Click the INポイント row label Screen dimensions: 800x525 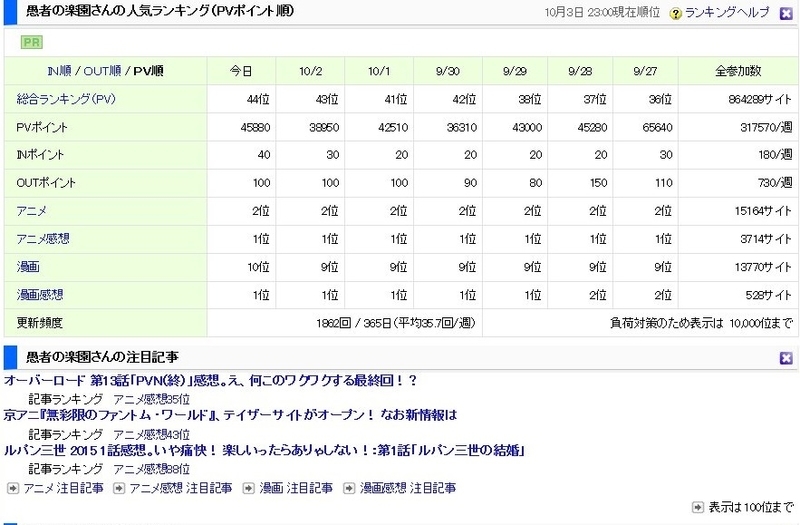pyautogui.click(x=40, y=155)
